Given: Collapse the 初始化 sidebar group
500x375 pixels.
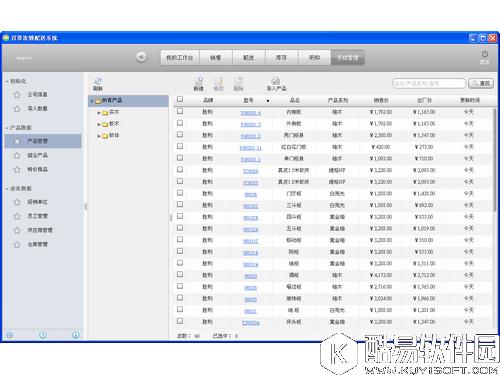Looking at the screenshot, I should [x=7, y=81].
